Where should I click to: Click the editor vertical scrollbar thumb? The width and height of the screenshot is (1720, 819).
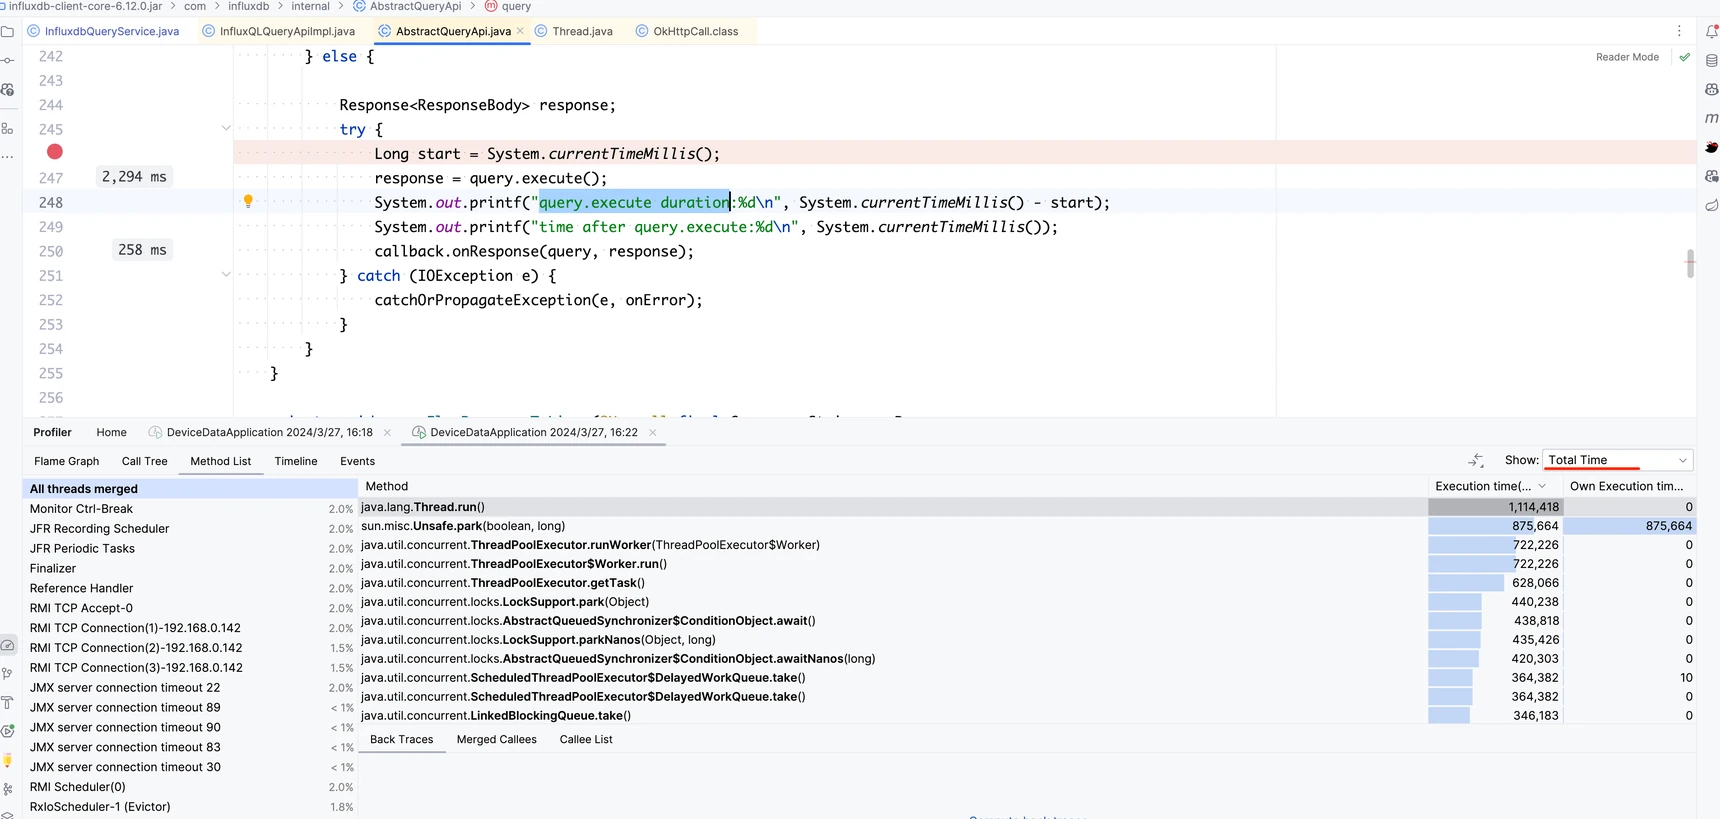(x=1690, y=263)
